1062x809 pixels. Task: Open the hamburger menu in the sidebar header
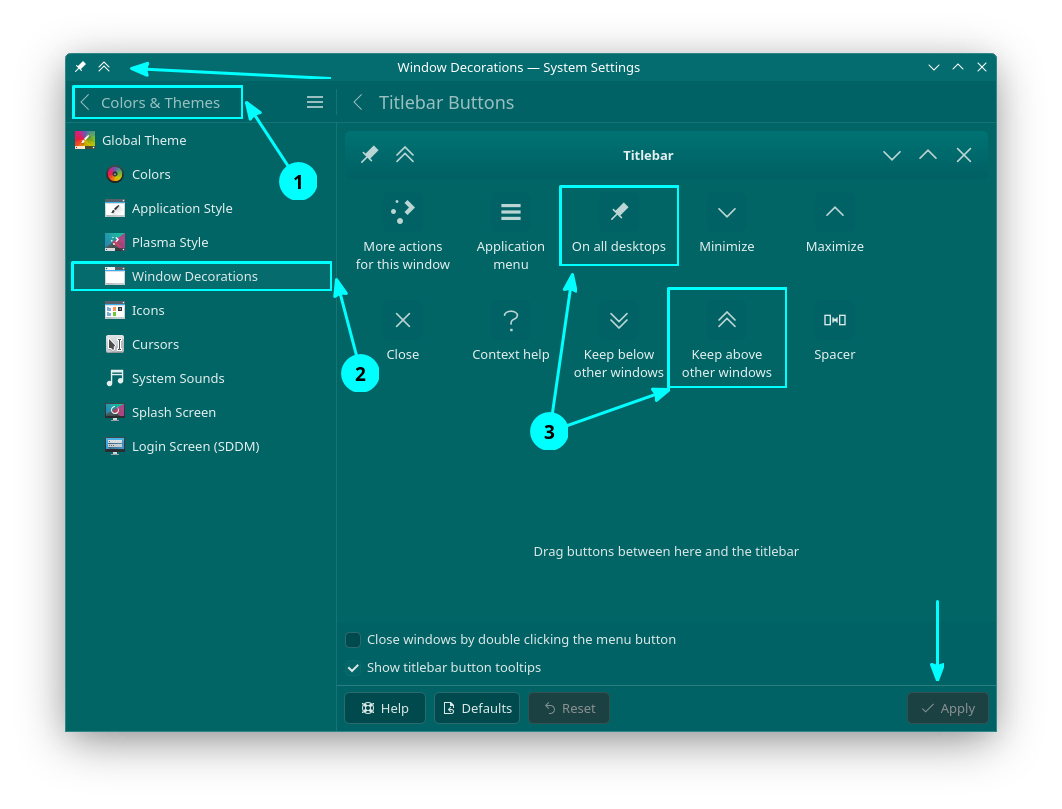tap(315, 103)
